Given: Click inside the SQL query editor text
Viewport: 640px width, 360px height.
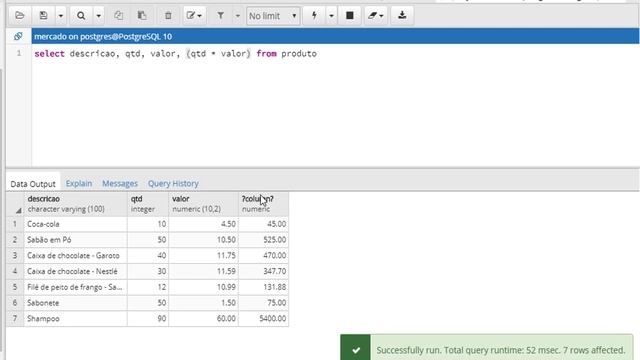Looking at the screenshot, I should coord(176,53).
